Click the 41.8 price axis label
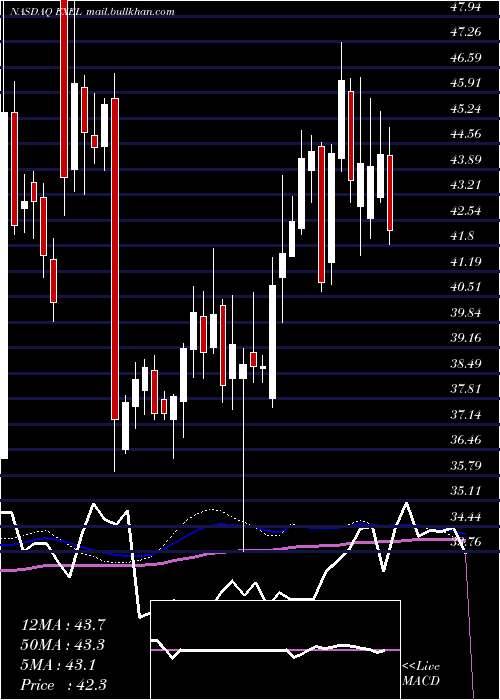This screenshot has width=500, height=700. pos(462,236)
